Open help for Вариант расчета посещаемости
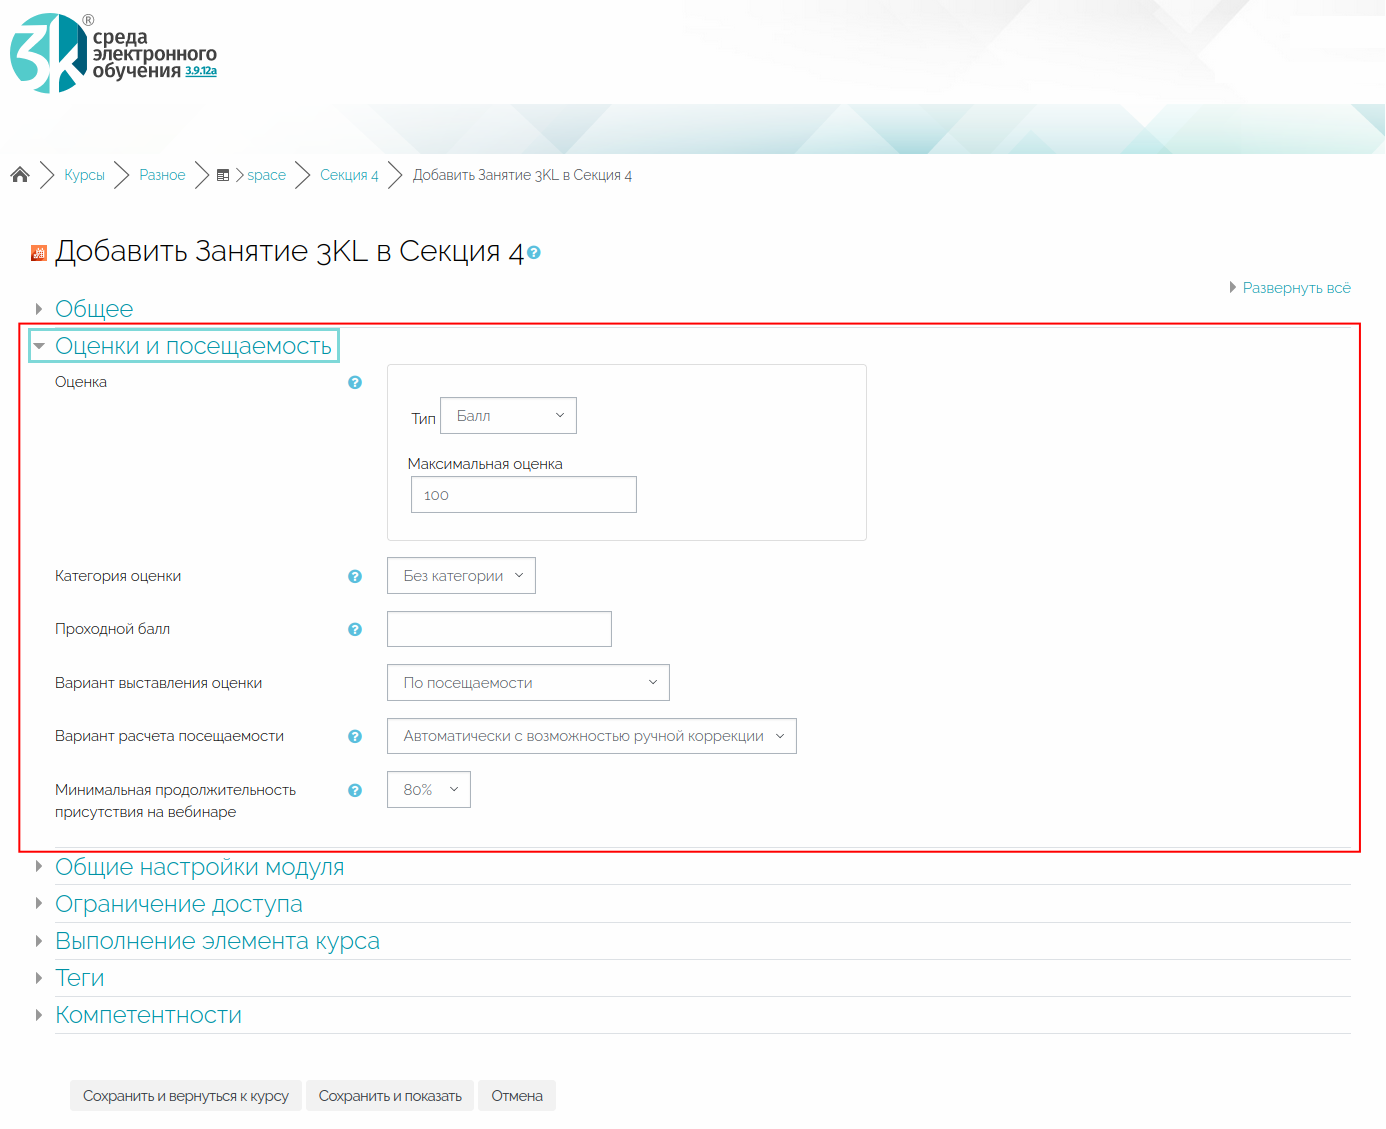 355,737
